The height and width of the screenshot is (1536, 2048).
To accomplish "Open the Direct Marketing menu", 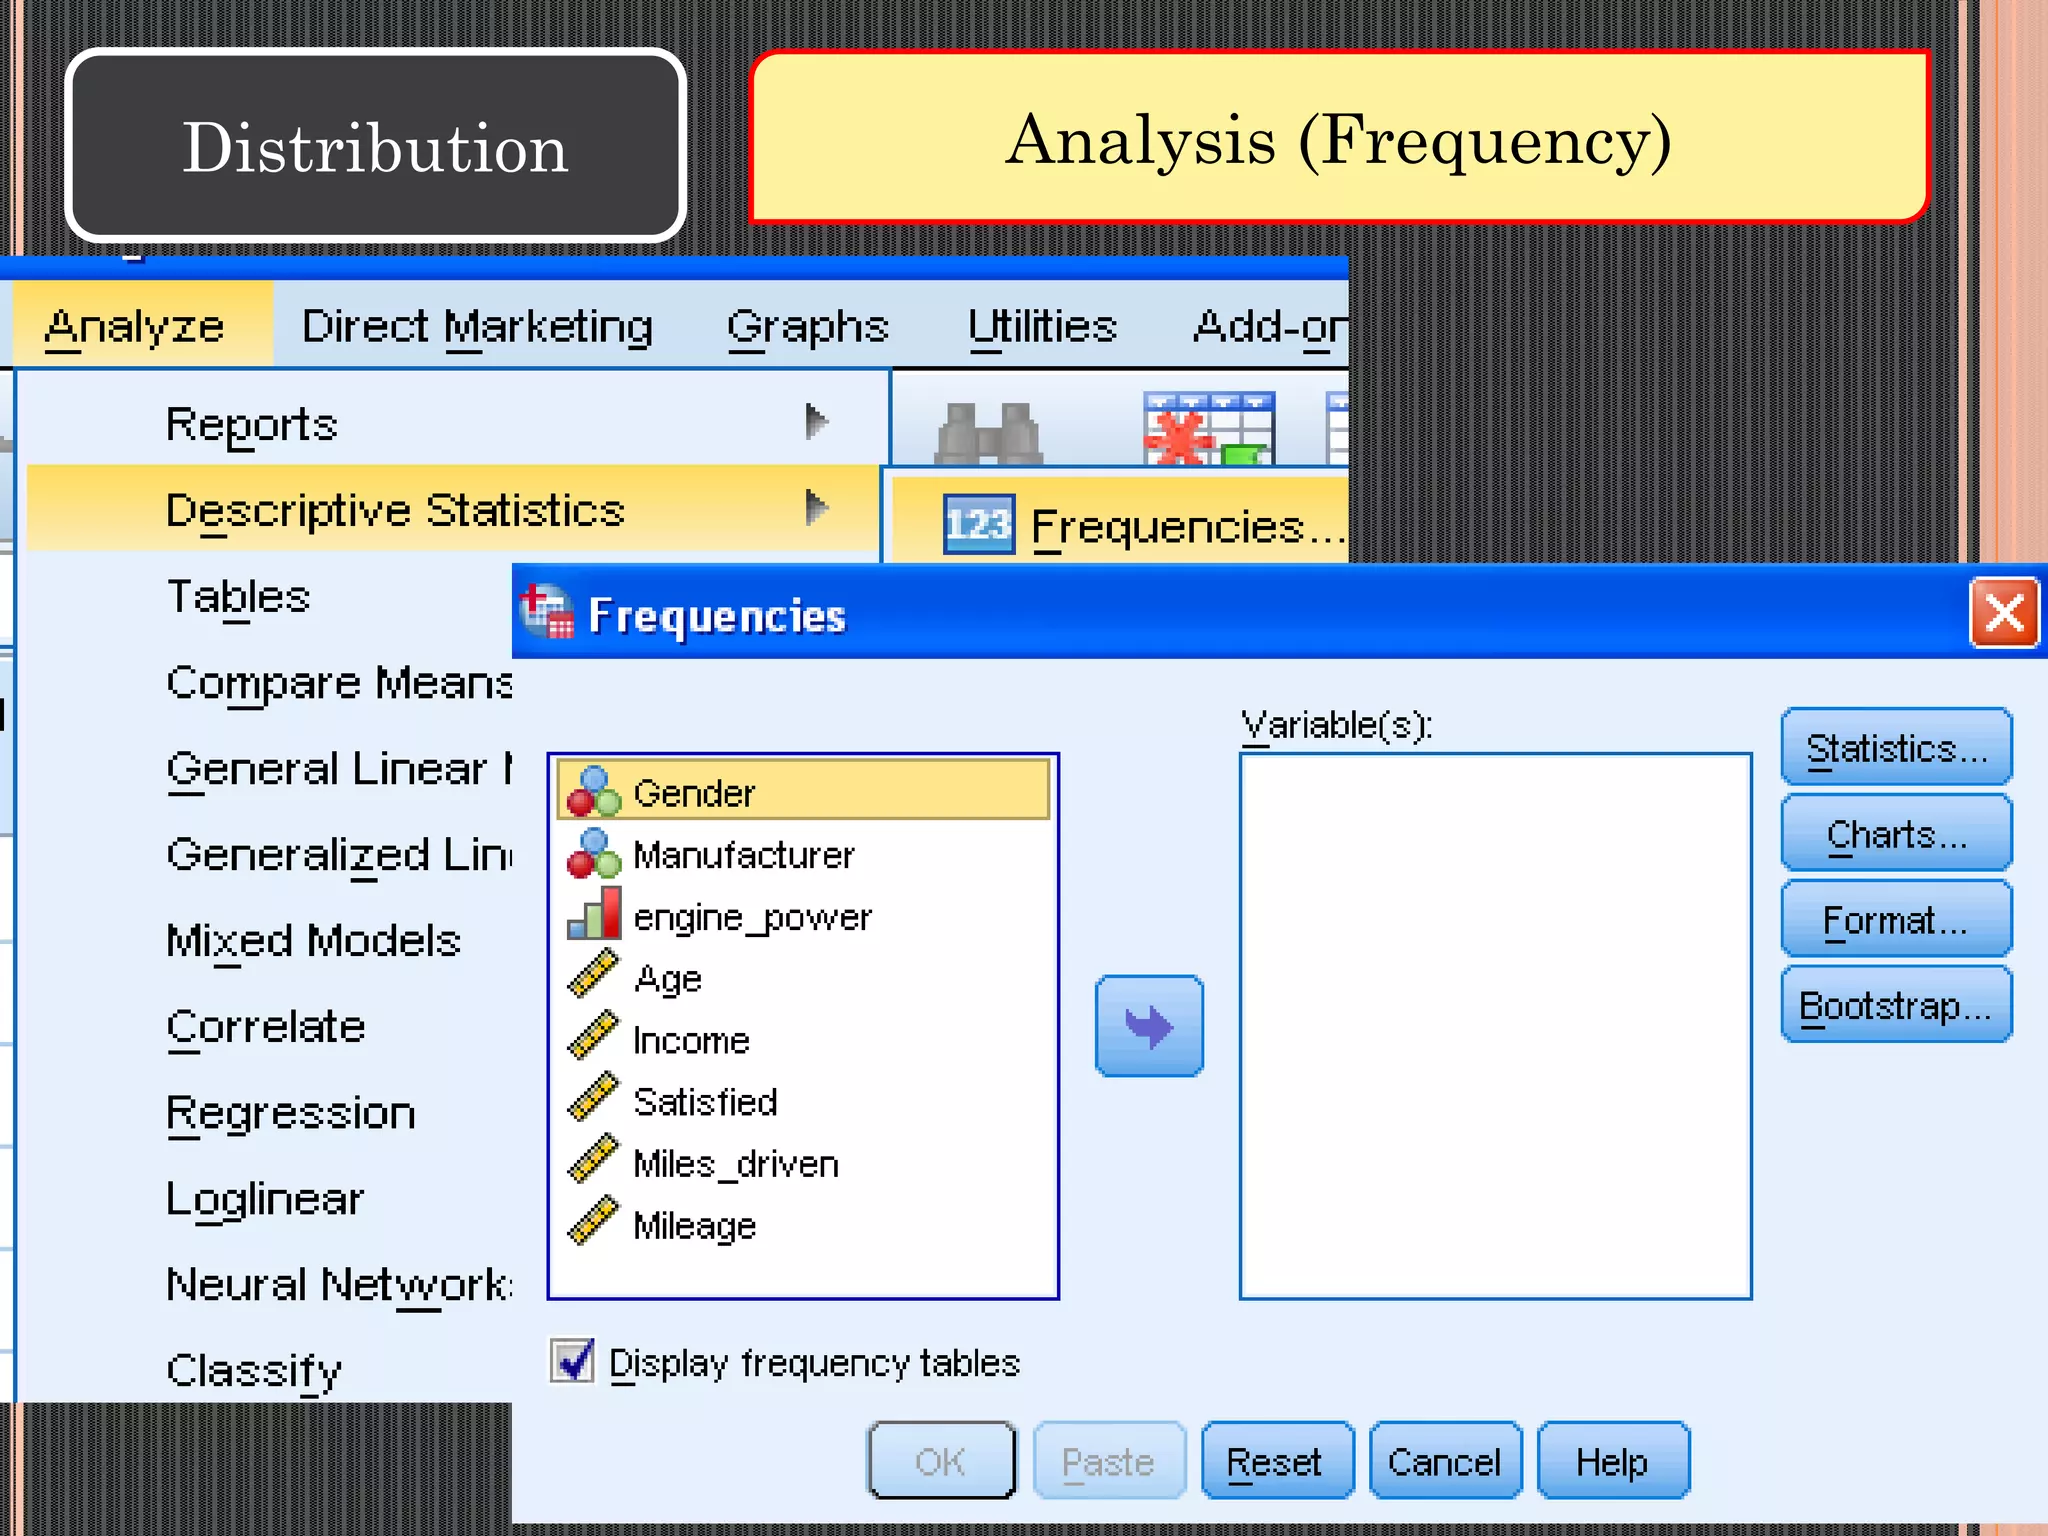I will pyautogui.click(x=477, y=327).
